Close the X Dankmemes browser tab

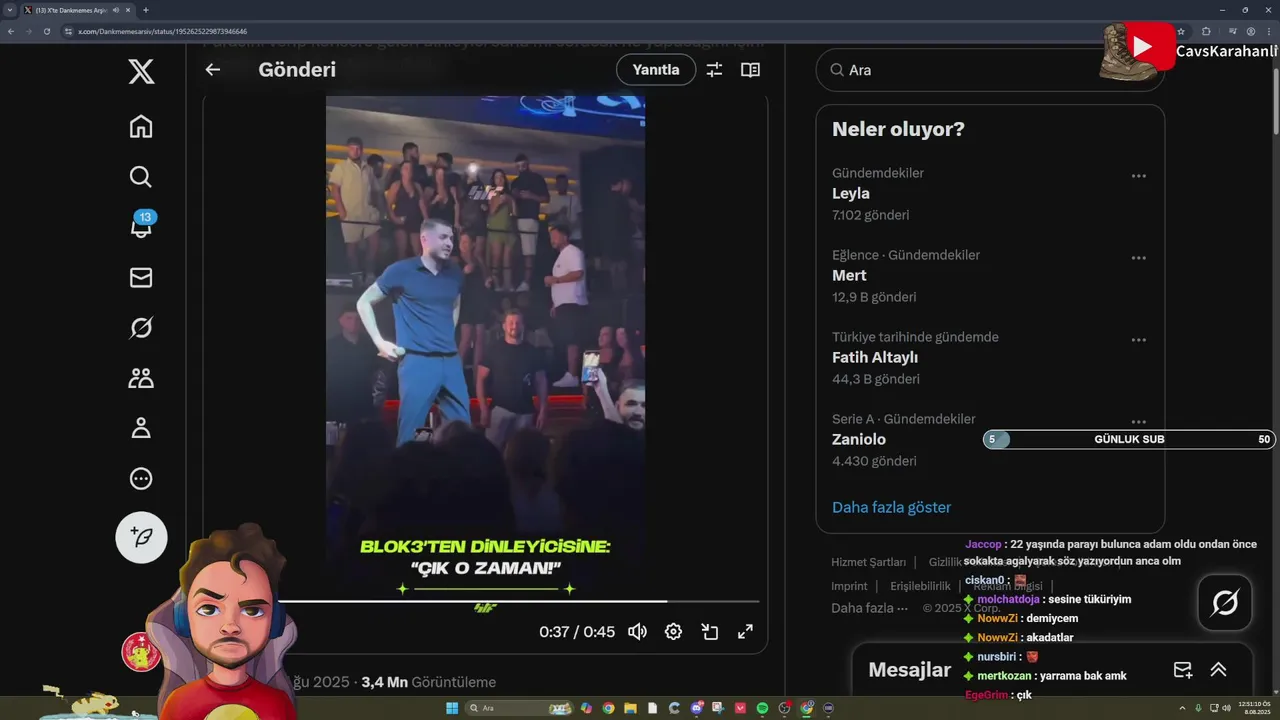click(130, 10)
